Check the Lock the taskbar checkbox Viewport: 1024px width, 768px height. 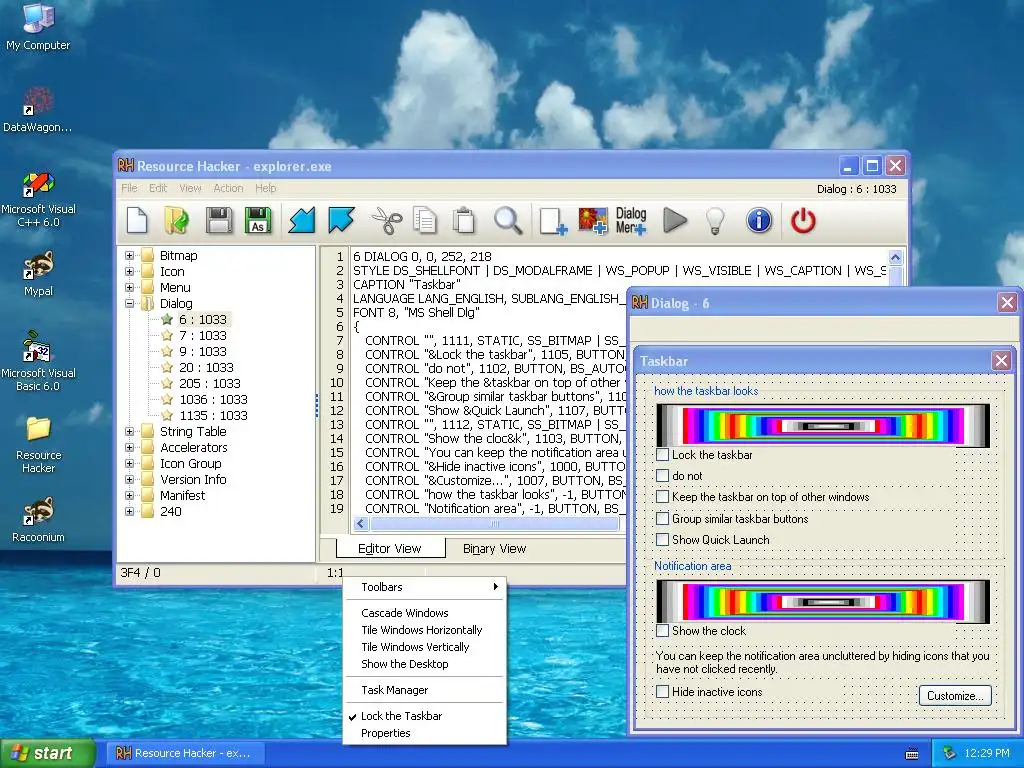[x=662, y=455]
